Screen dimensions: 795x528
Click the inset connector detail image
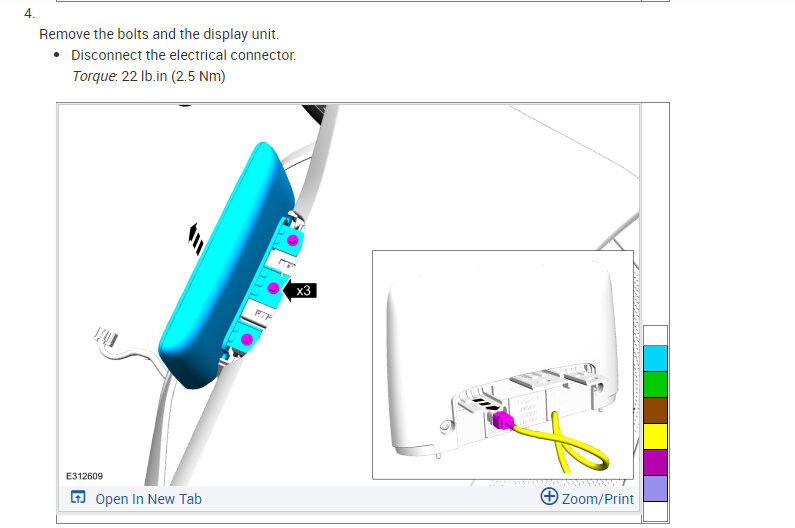click(503, 365)
